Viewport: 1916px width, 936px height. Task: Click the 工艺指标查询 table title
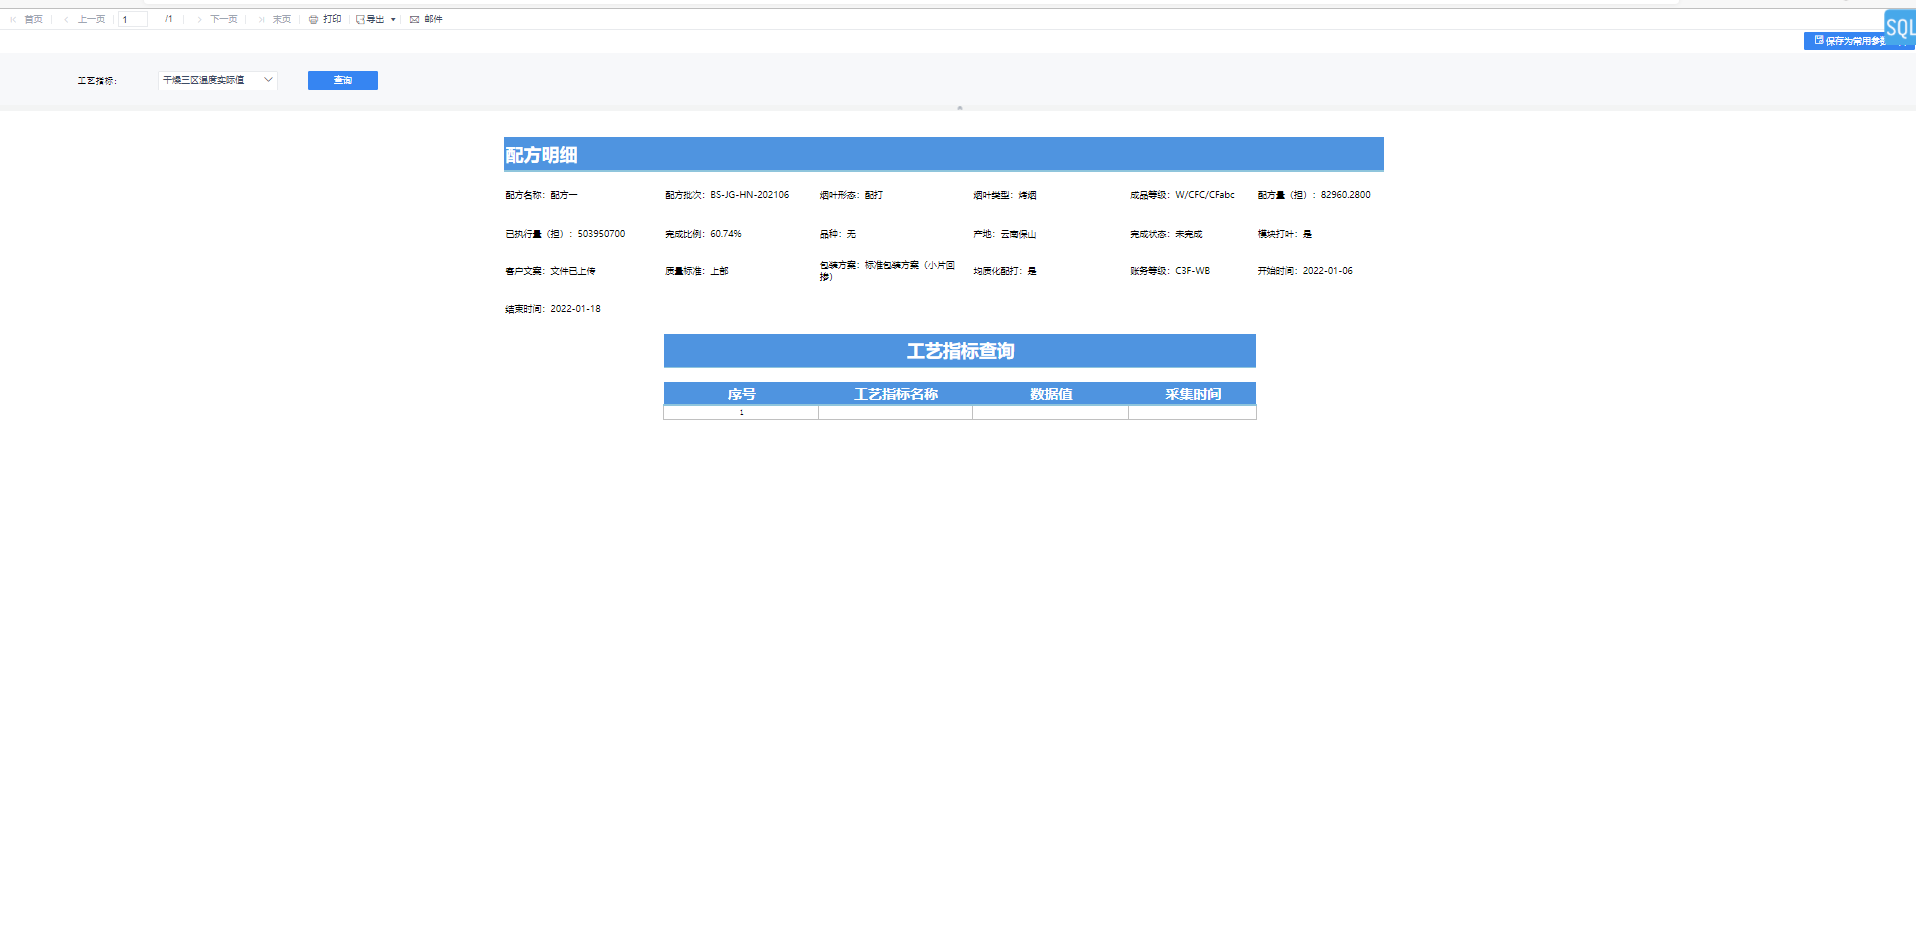tap(960, 351)
